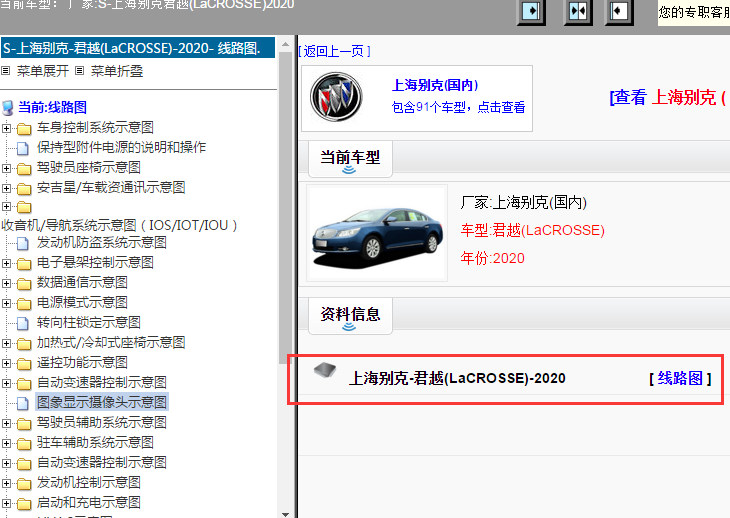Viewport: 730px width, 518px height.
Task: Click the Buick logo image
Action: point(336,97)
